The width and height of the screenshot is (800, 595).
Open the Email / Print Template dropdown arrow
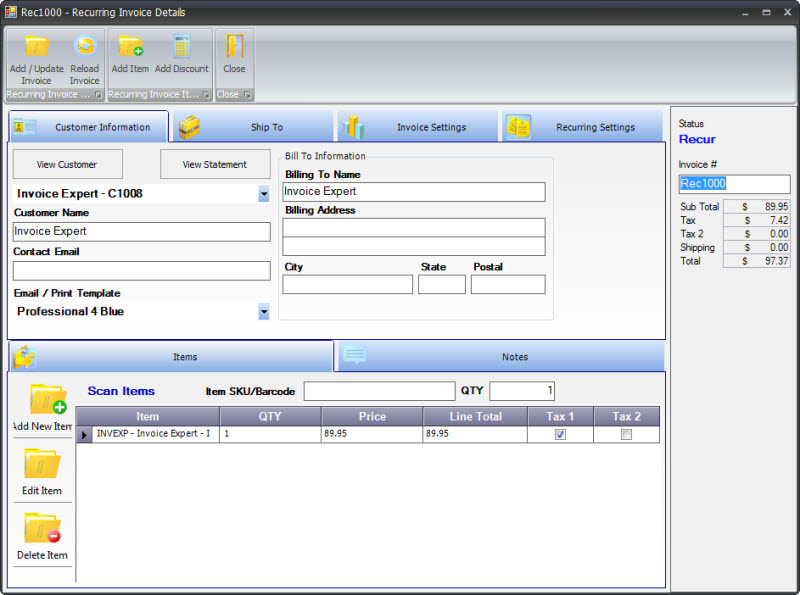263,312
